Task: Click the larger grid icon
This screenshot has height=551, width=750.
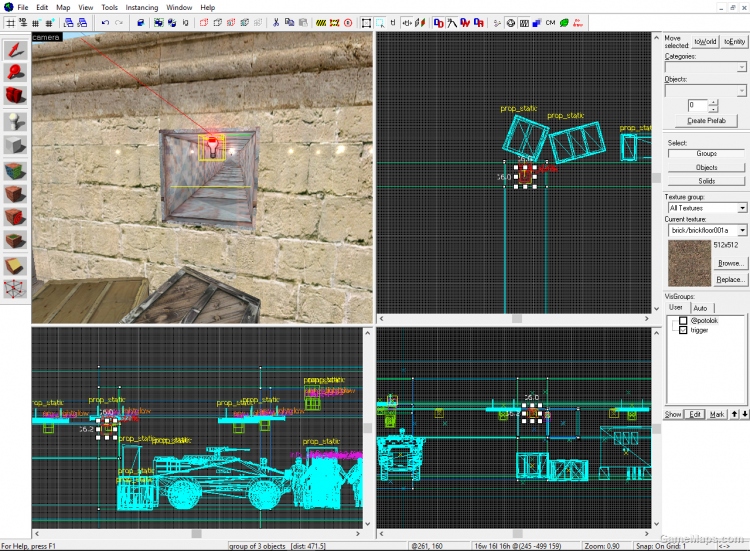Action: [49, 22]
